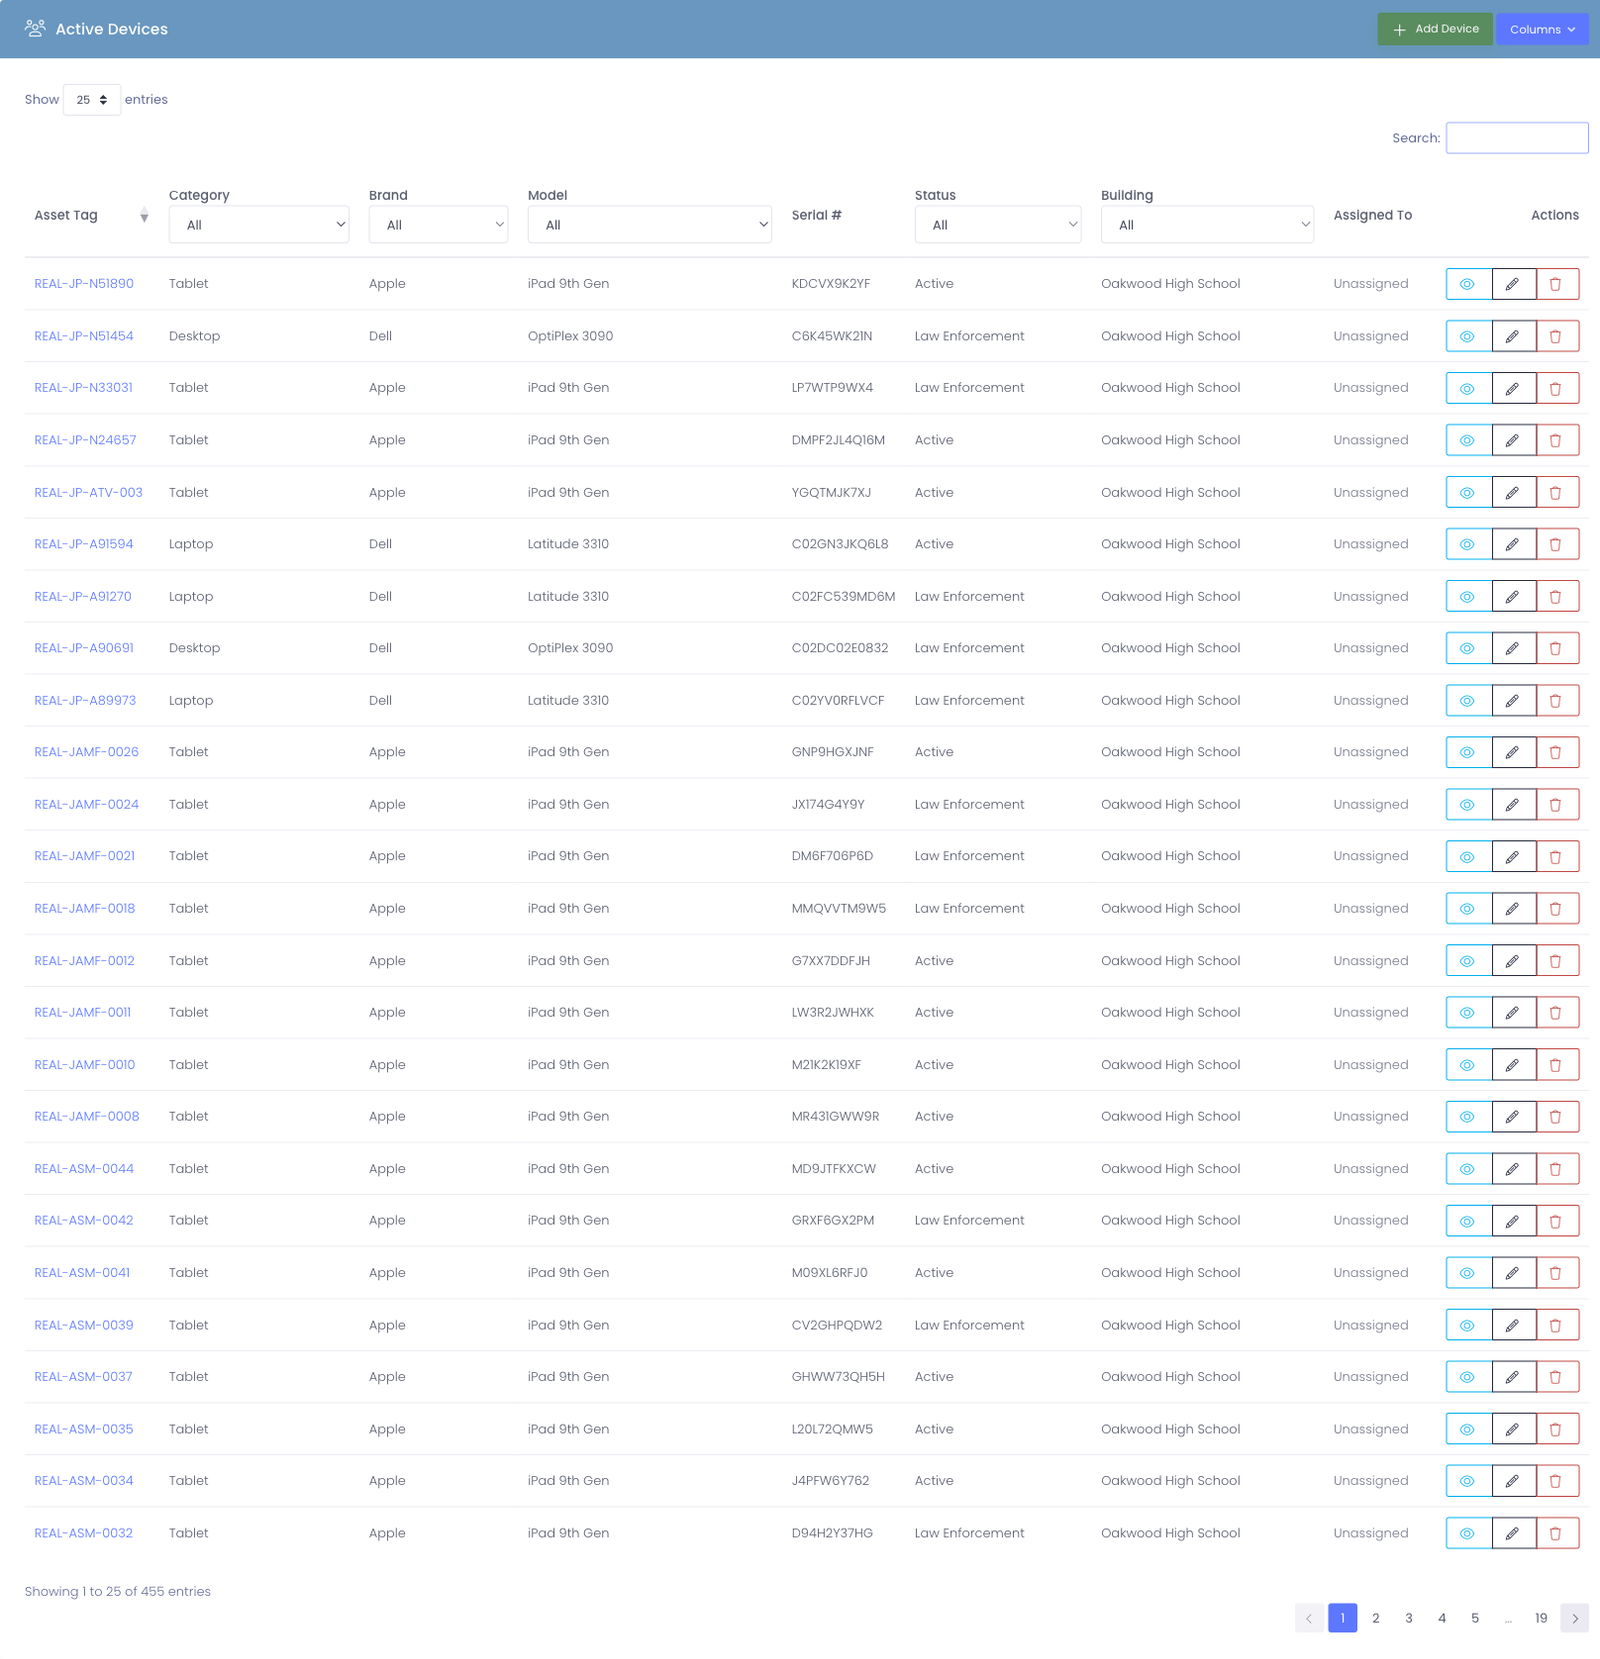
Task: Edit device REAL-ASM-0032
Action: (x=1513, y=1533)
